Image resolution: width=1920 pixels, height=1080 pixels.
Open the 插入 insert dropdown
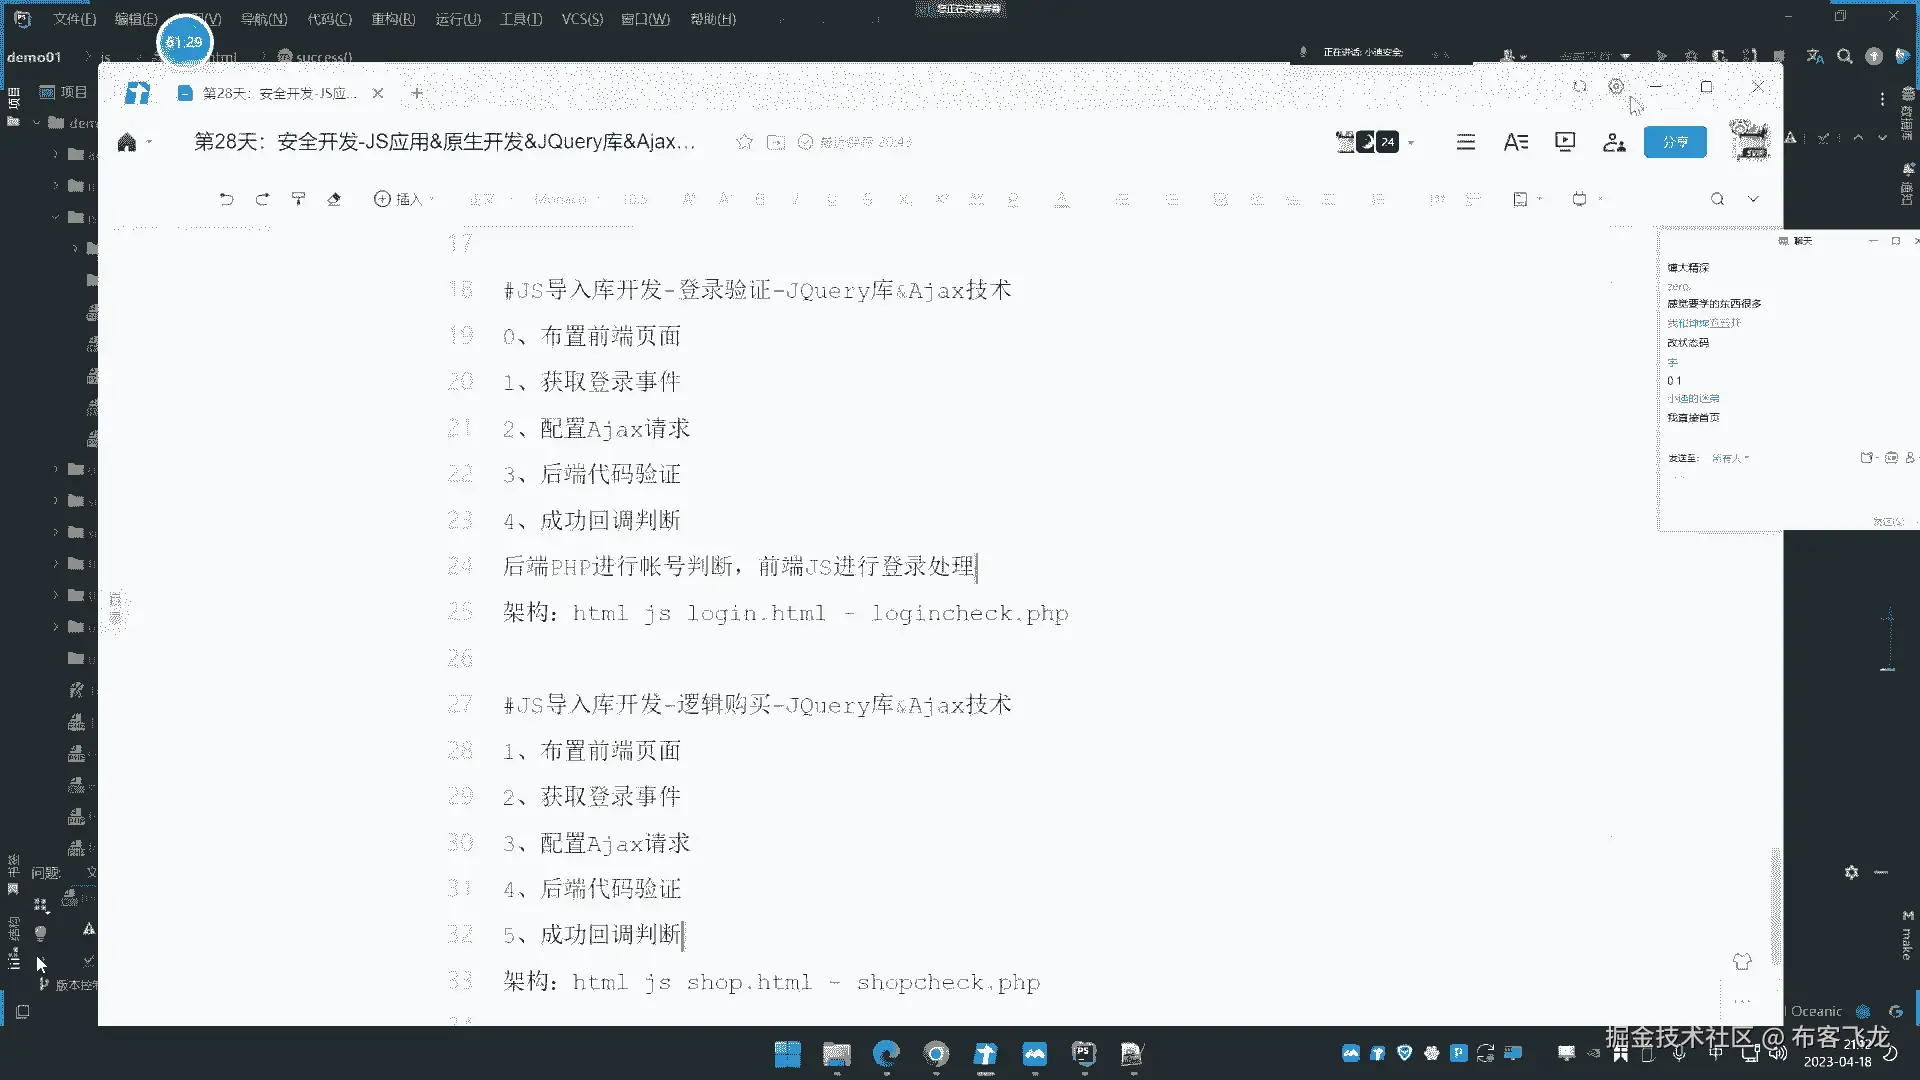coord(403,199)
